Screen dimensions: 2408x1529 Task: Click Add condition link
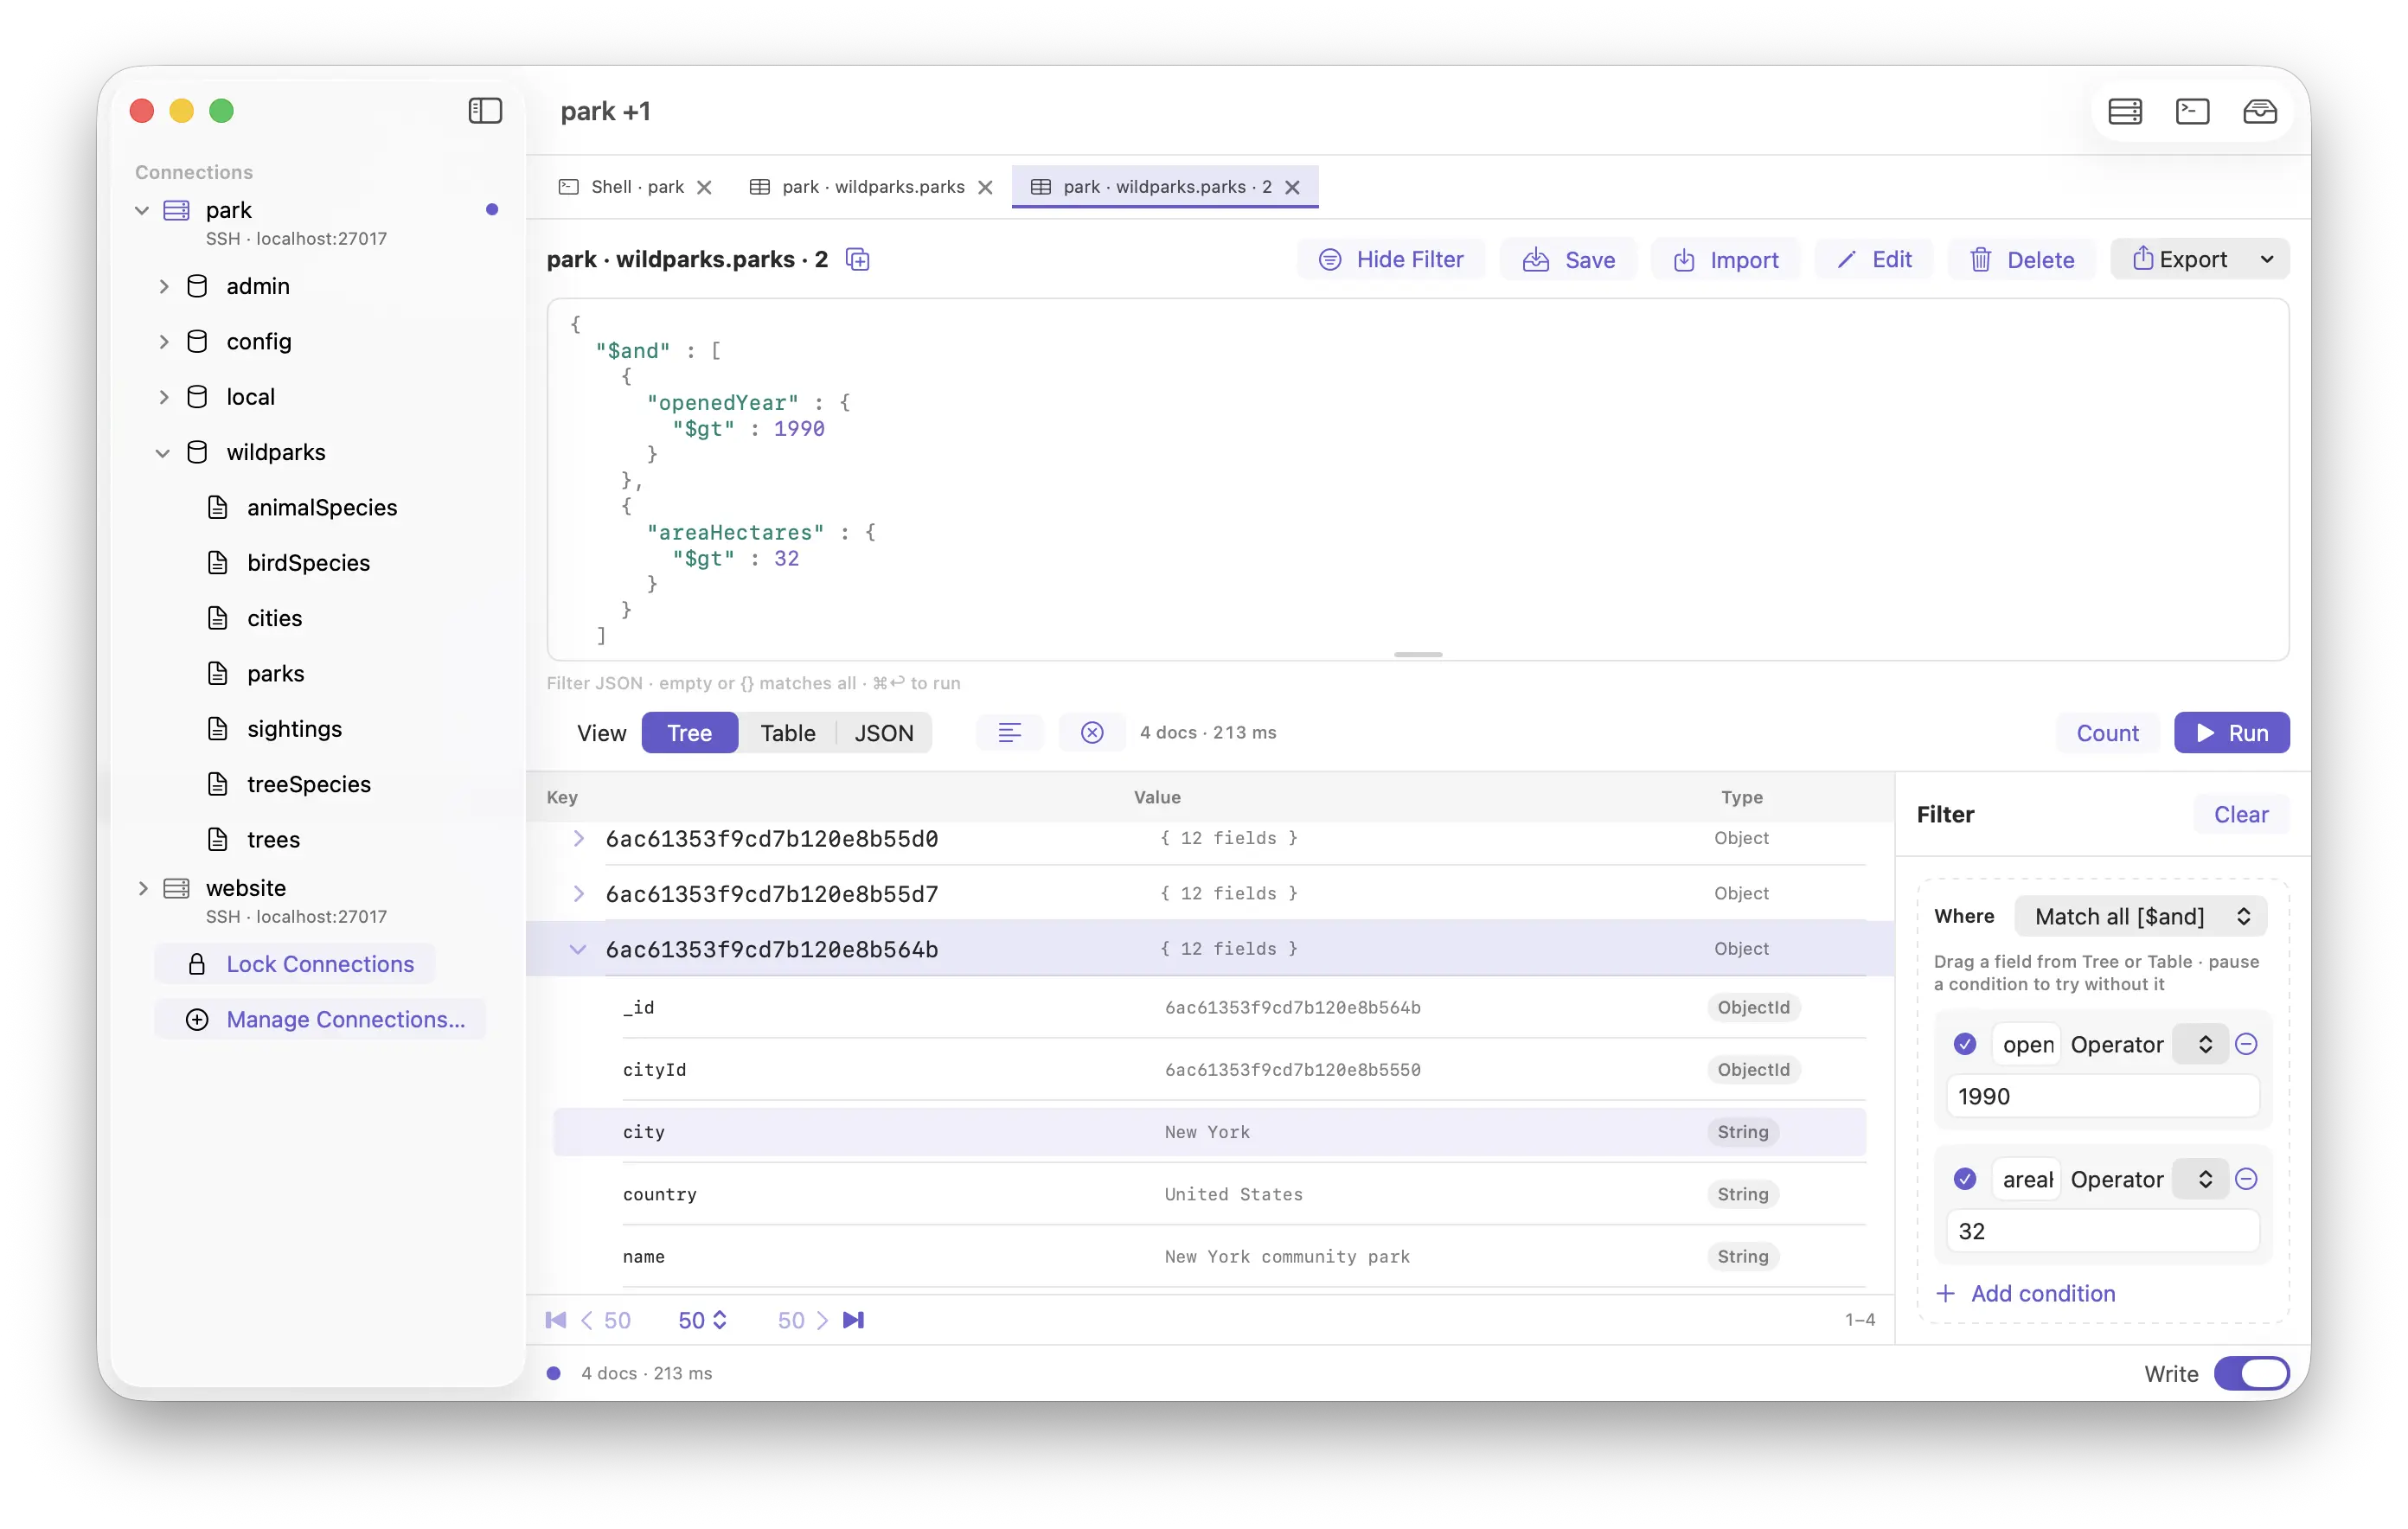[x=2027, y=1293]
